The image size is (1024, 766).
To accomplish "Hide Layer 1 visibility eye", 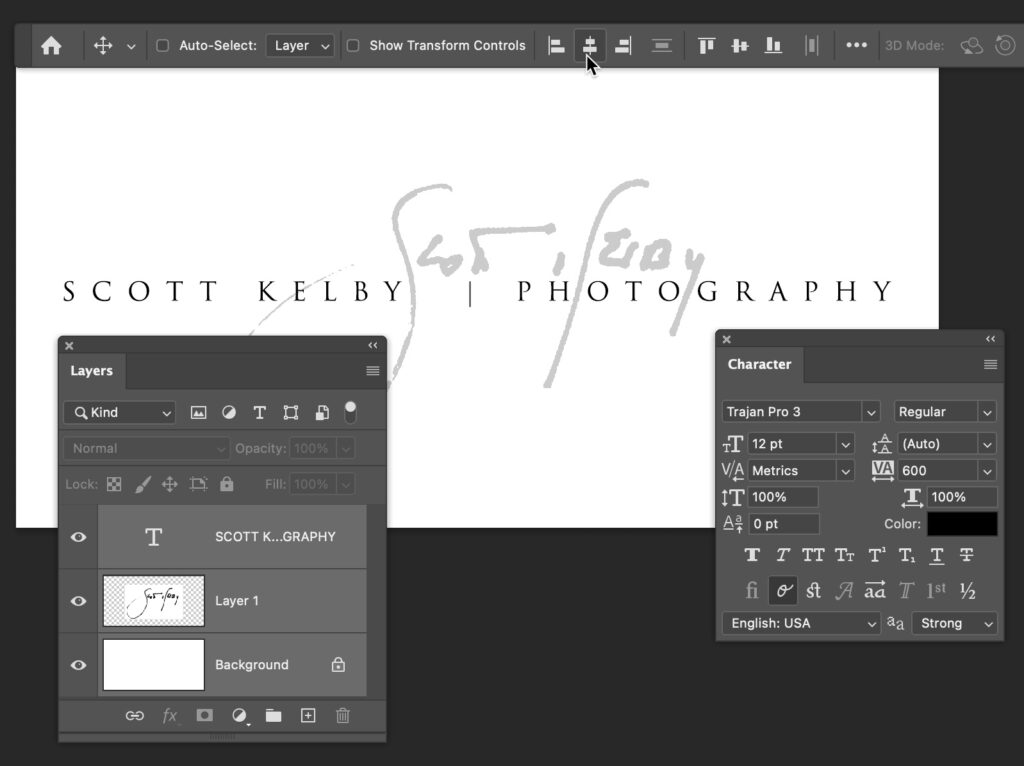I will 78,601.
